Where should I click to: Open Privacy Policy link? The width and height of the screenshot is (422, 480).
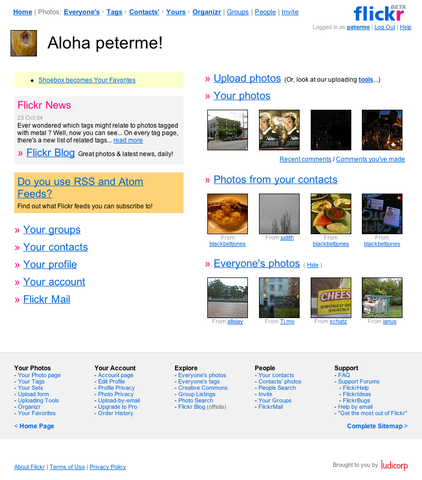(x=108, y=467)
